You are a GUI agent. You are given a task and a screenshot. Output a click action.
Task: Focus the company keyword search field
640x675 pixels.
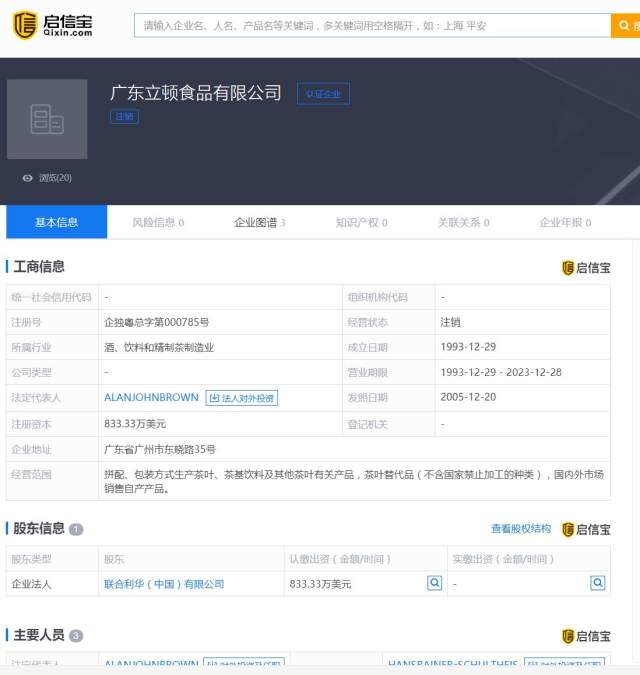tap(373, 26)
